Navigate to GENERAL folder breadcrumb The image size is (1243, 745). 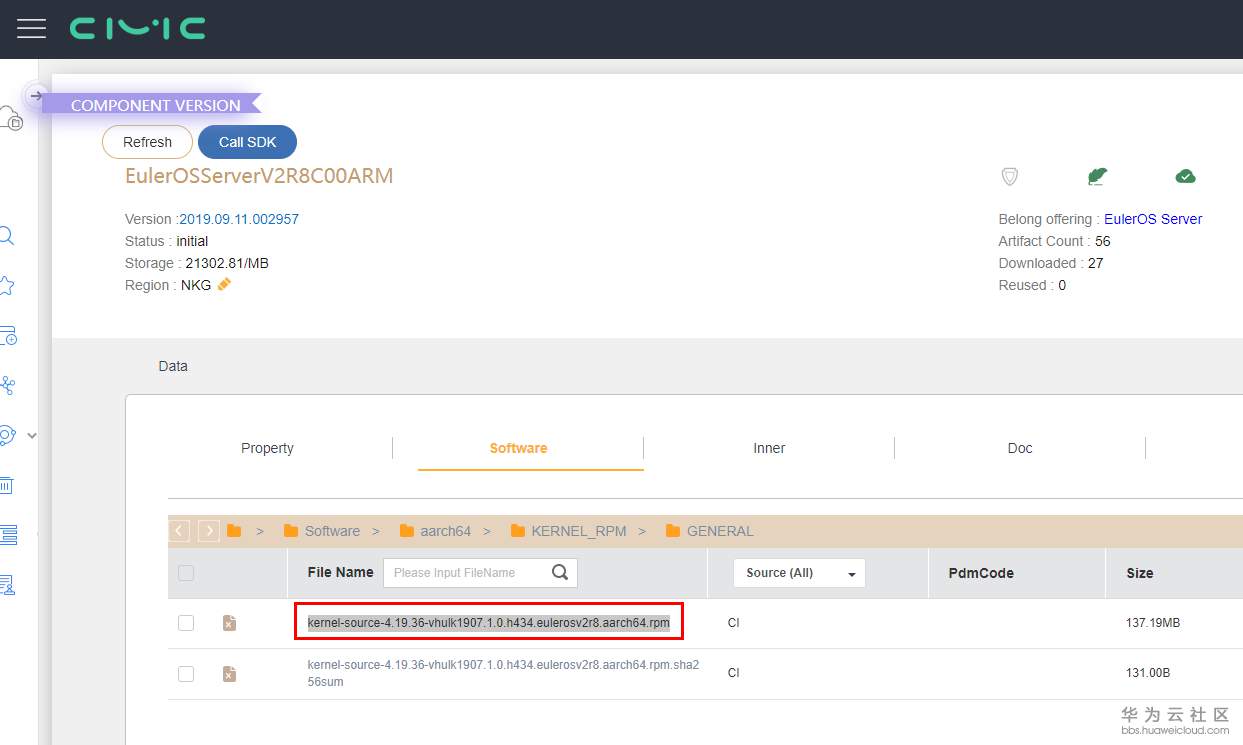pos(709,531)
